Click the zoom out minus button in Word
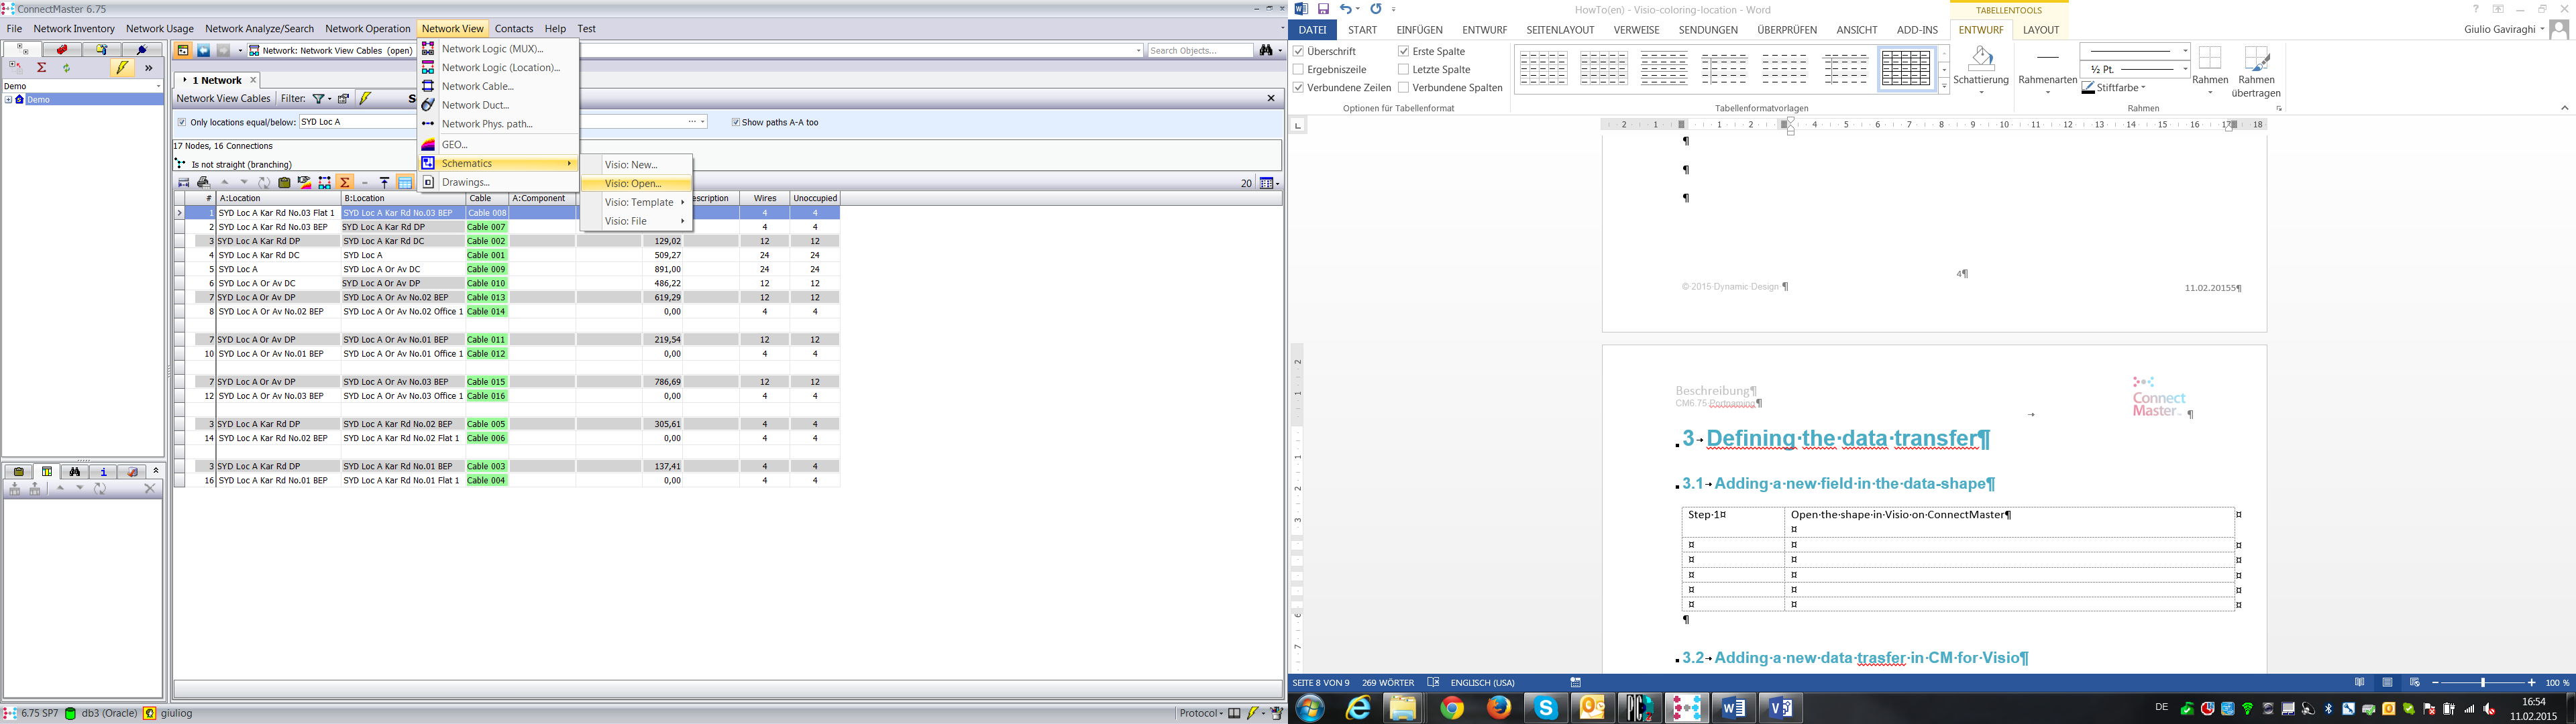Screen dimensions: 2576x724 point(2435,683)
